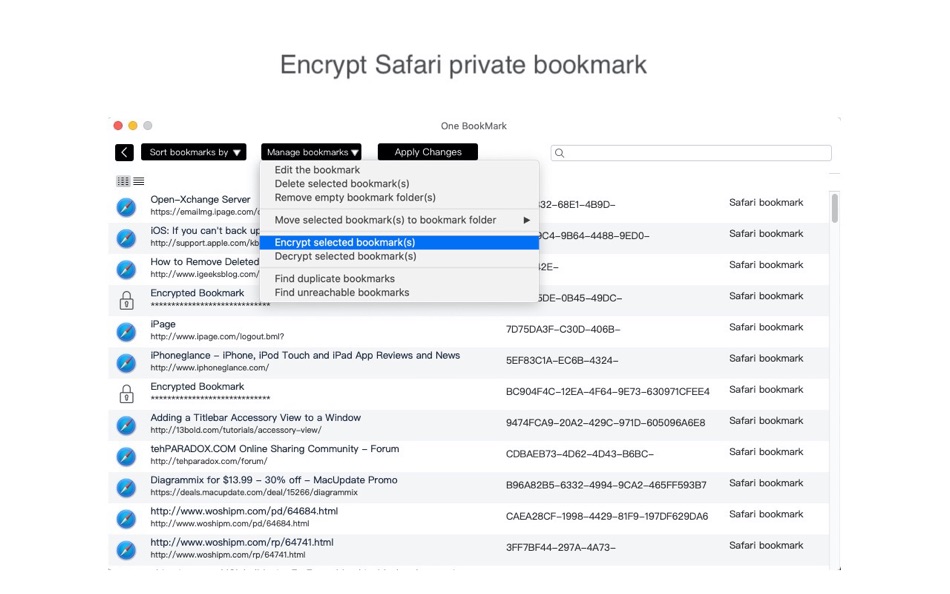Viewport: 950px width, 594px height.
Task: Open Sort bookmarks by dropdown
Action: (x=194, y=152)
